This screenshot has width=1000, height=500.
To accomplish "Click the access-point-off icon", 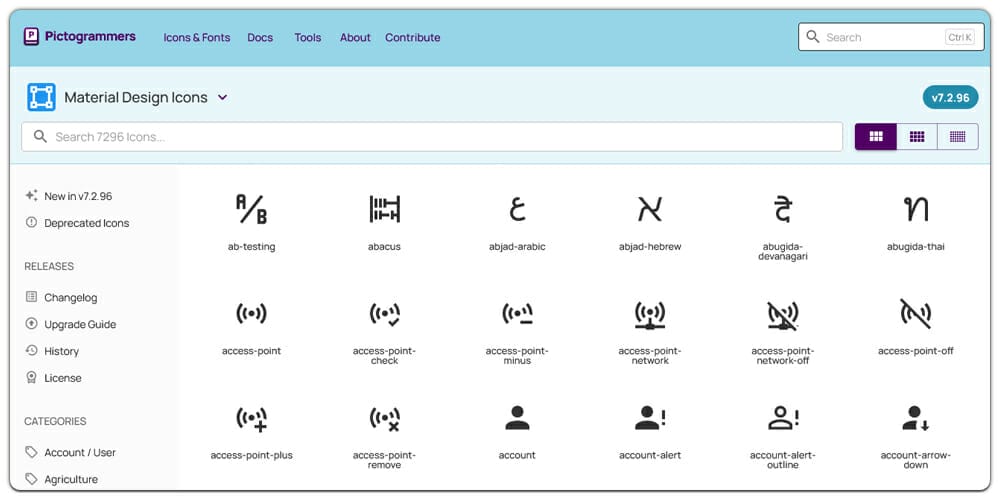I will click(x=916, y=313).
